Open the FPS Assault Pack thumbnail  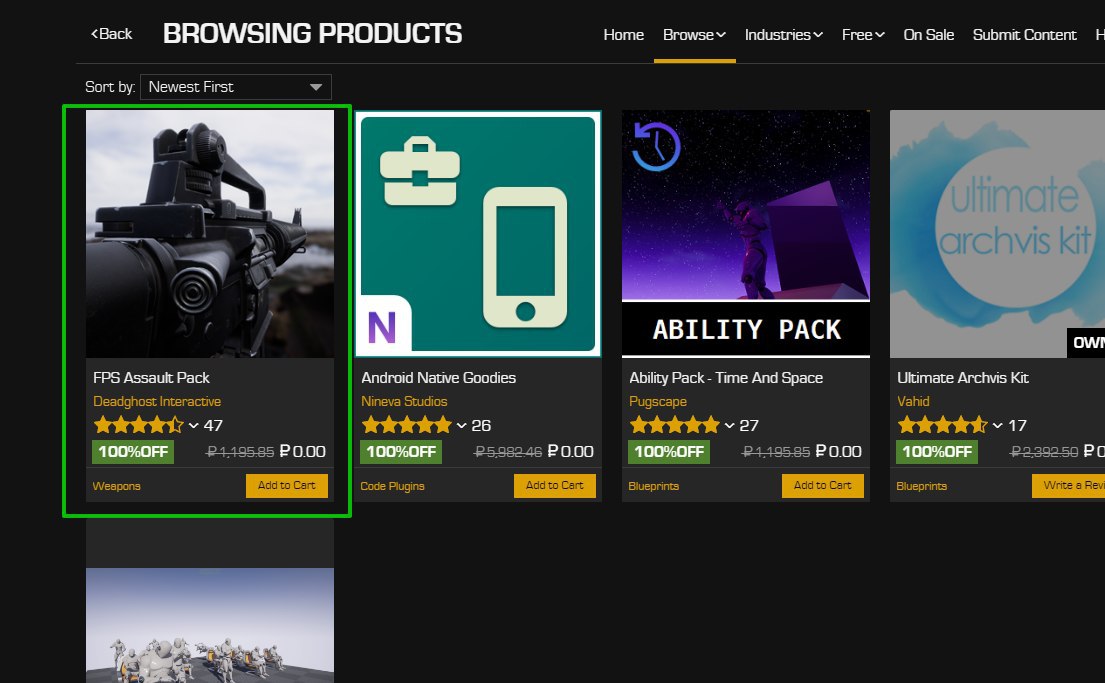point(210,234)
